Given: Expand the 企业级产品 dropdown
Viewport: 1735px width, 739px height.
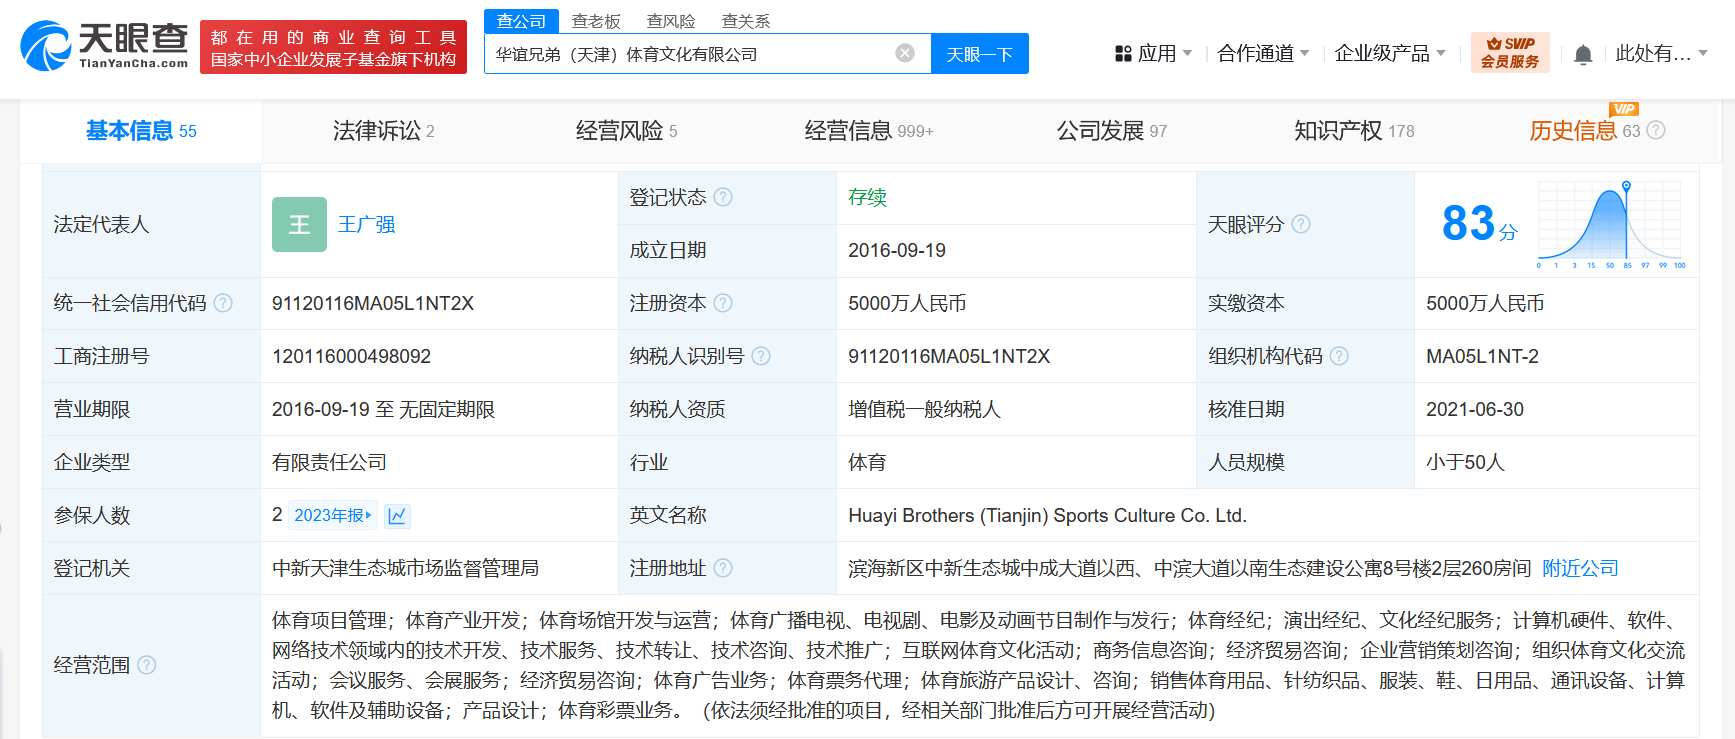Looking at the screenshot, I should point(1389,54).
